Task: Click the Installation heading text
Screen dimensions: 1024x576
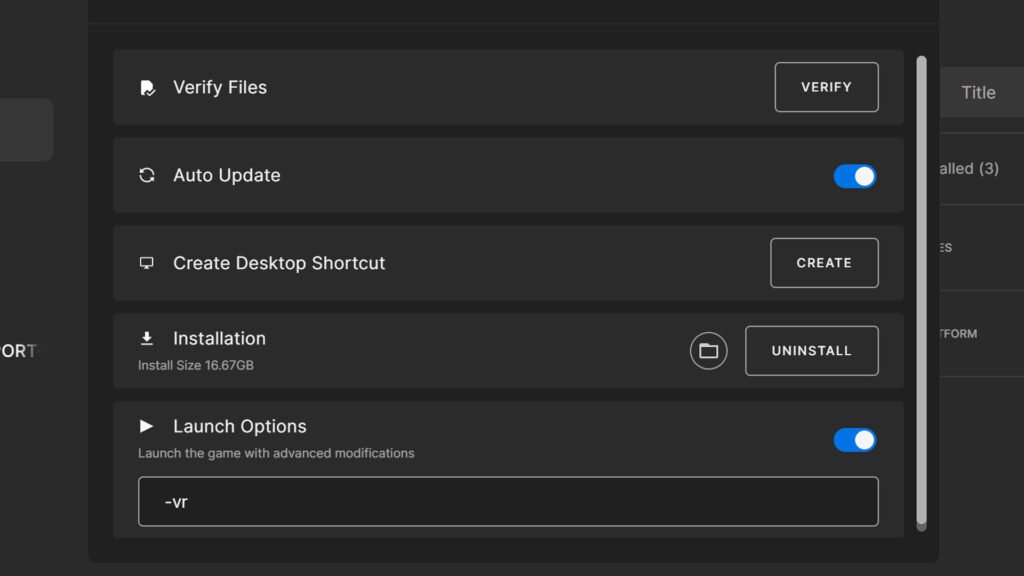Action: pyautogui.click(x=219, y=338)
